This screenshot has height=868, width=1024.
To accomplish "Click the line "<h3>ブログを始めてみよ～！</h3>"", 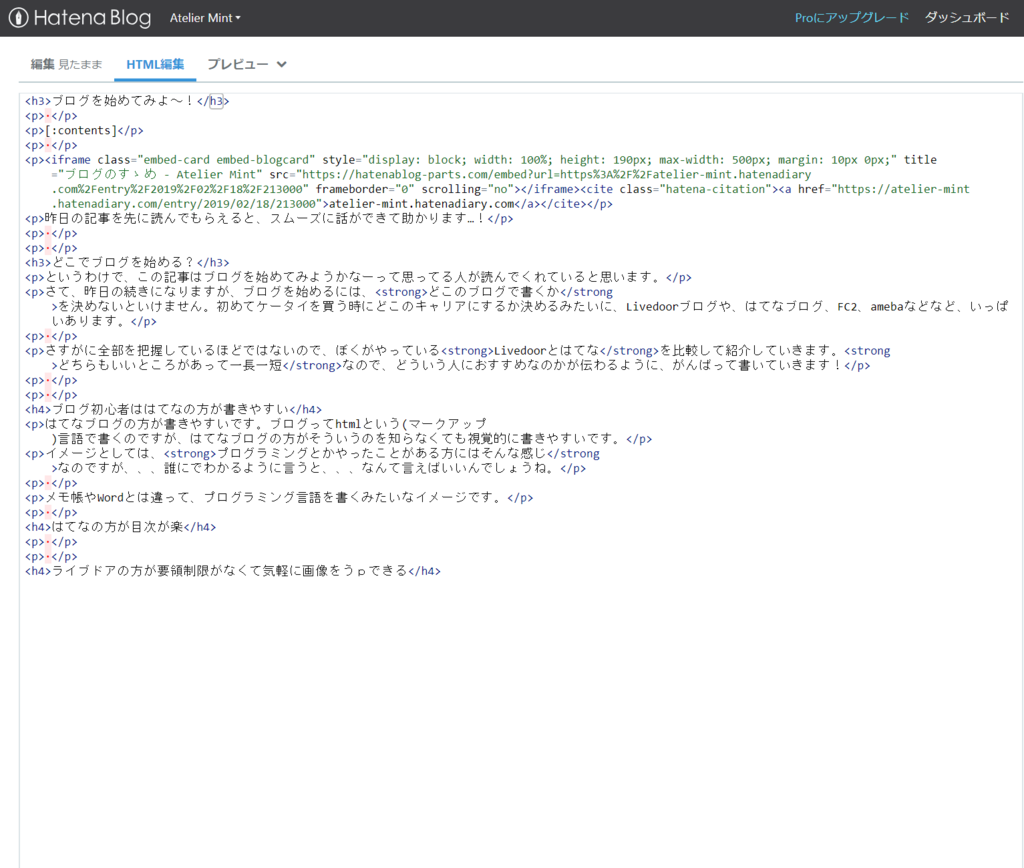I will (x=127, y=101).
